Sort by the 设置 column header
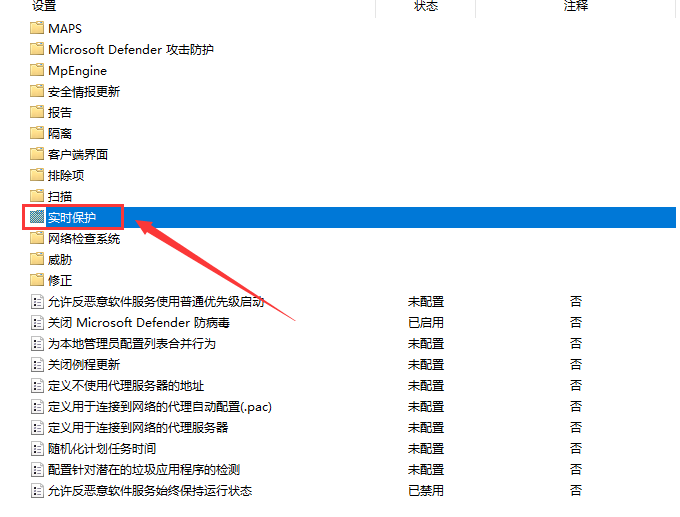The height and width of the screenshot is (517, 680). tap(44, 6)
